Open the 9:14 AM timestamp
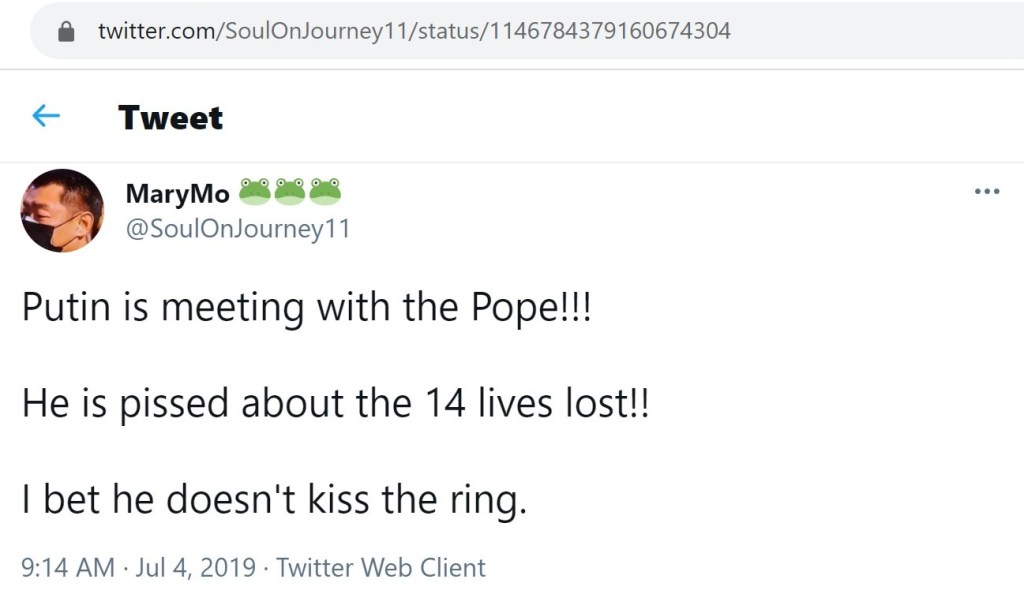 pyautogui.click(x=67, y=568)
